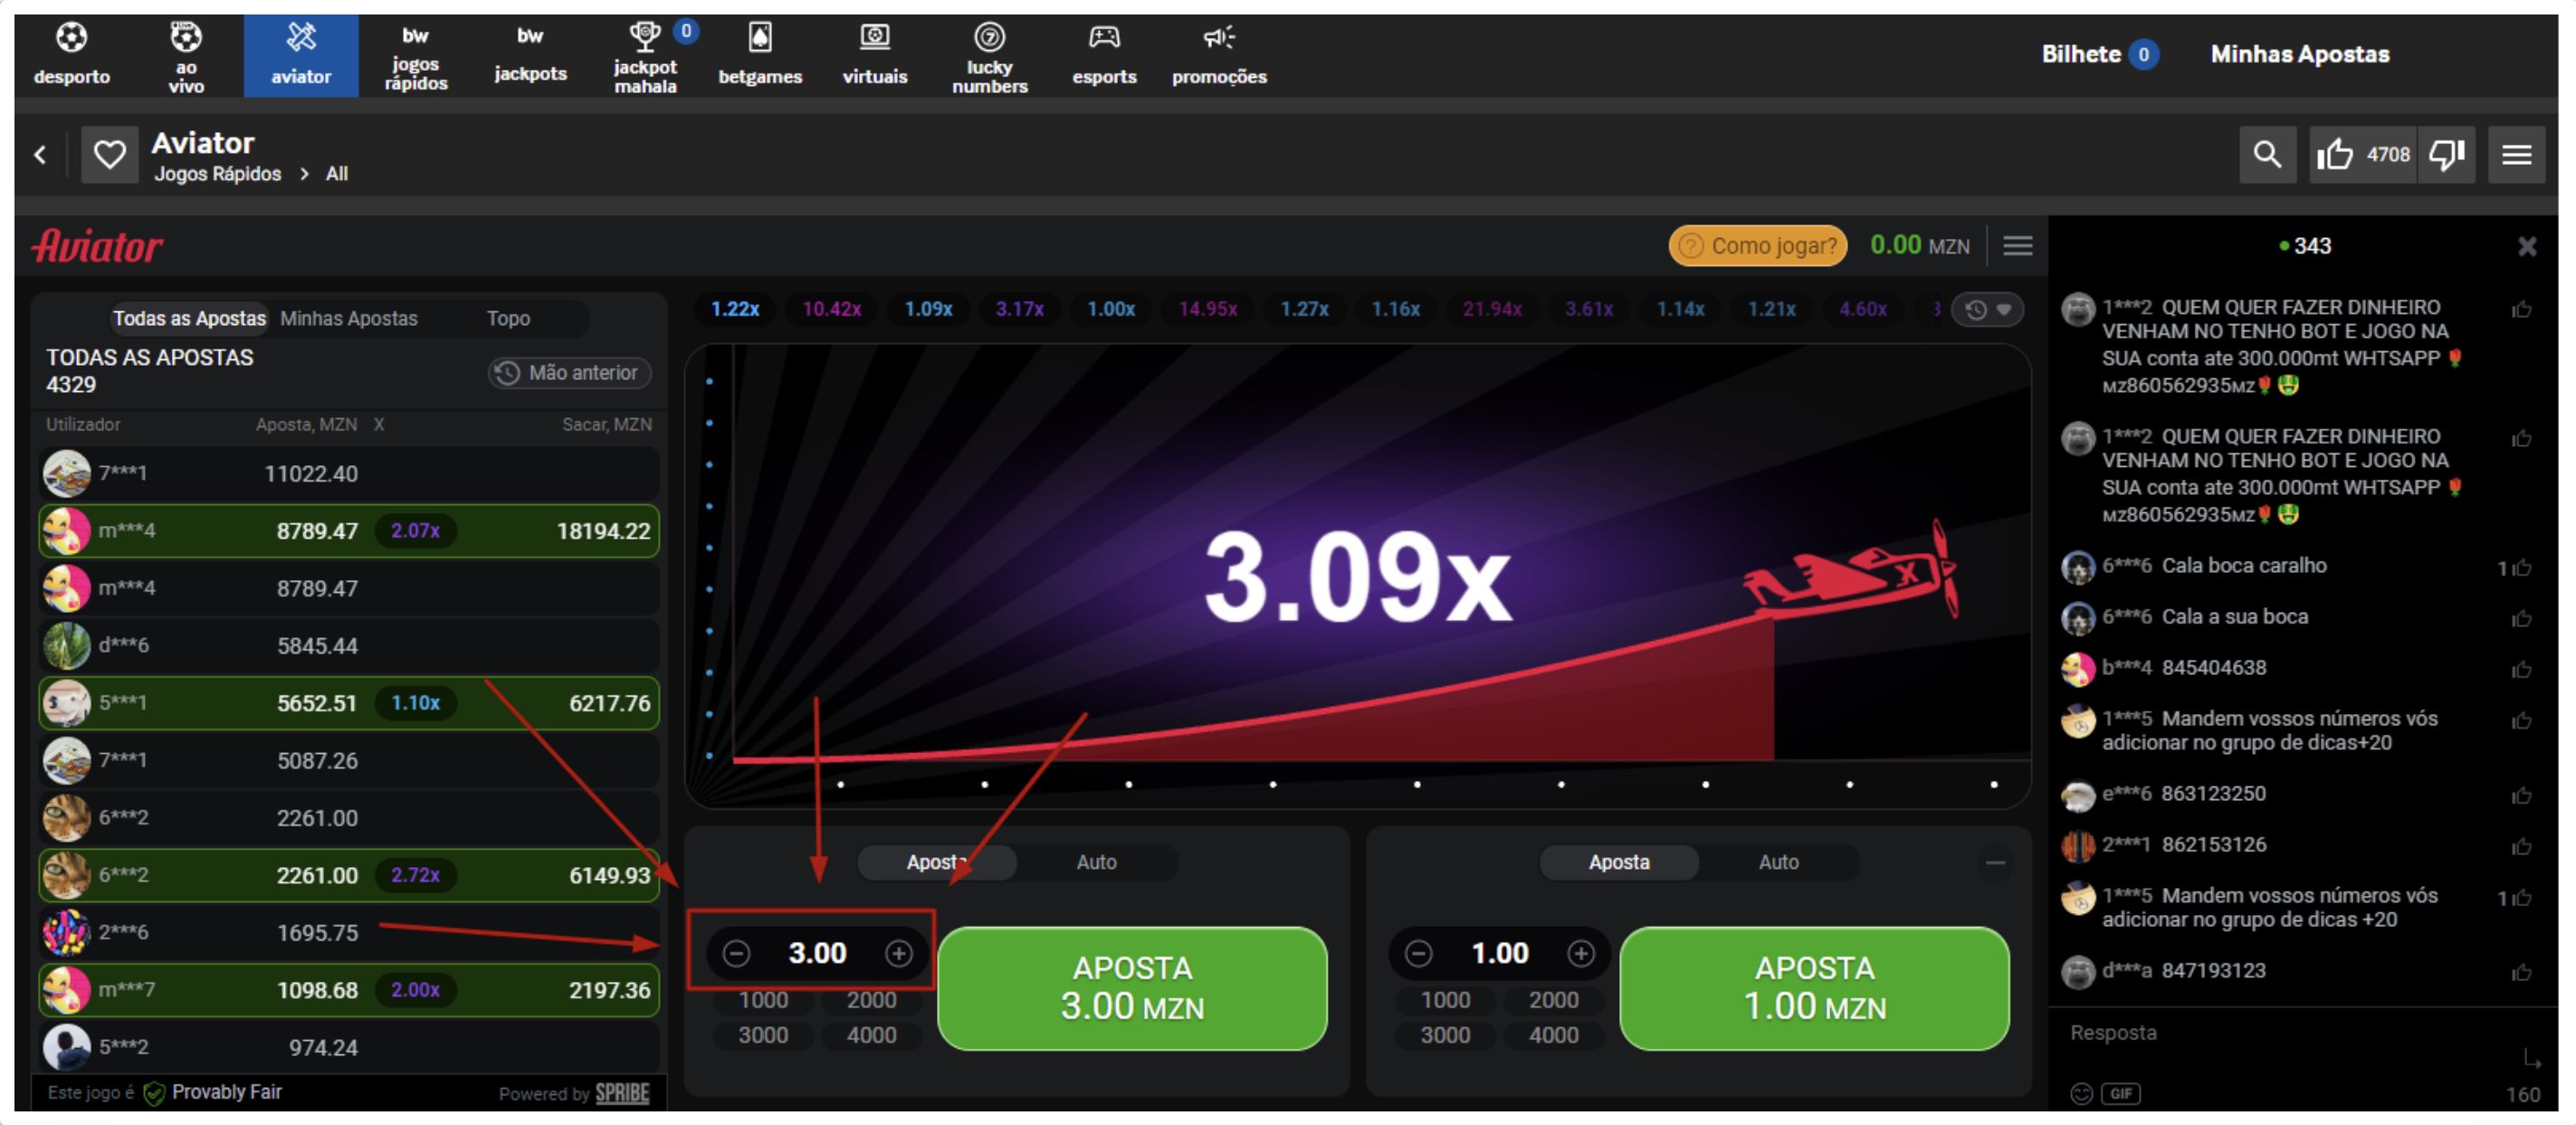
Task: Select the Minhas Apostas list tab
Action: pos(348,318)
